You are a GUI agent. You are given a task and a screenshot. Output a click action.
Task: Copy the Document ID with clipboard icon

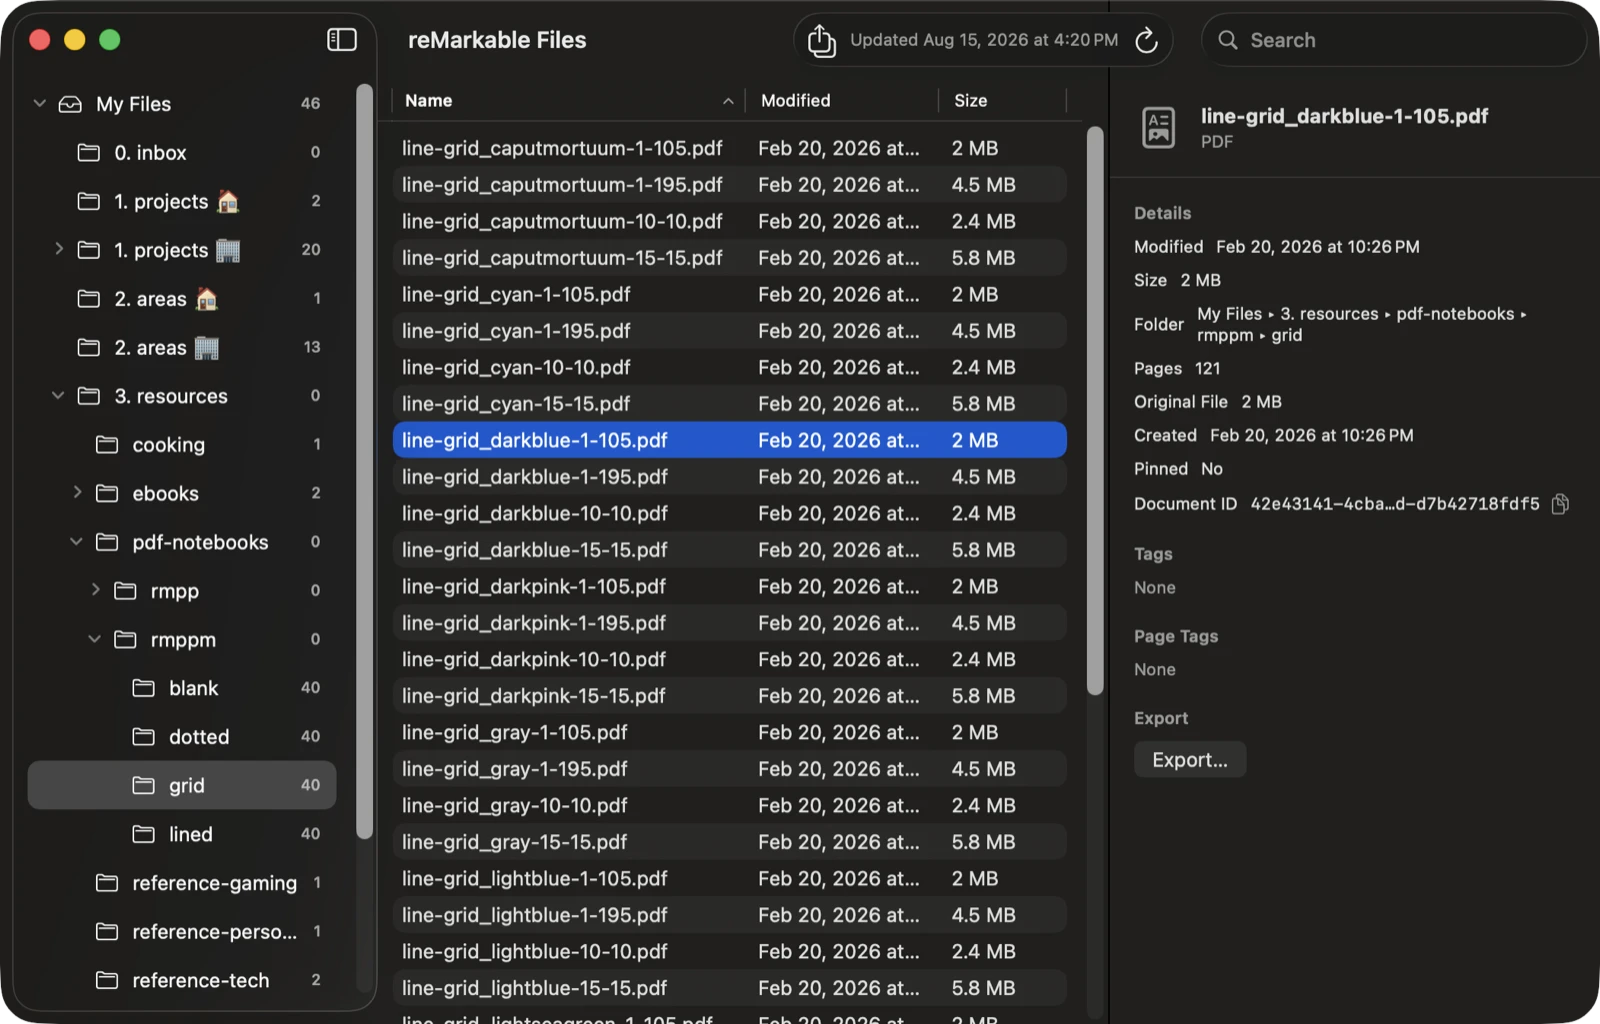click(1560, 504)
